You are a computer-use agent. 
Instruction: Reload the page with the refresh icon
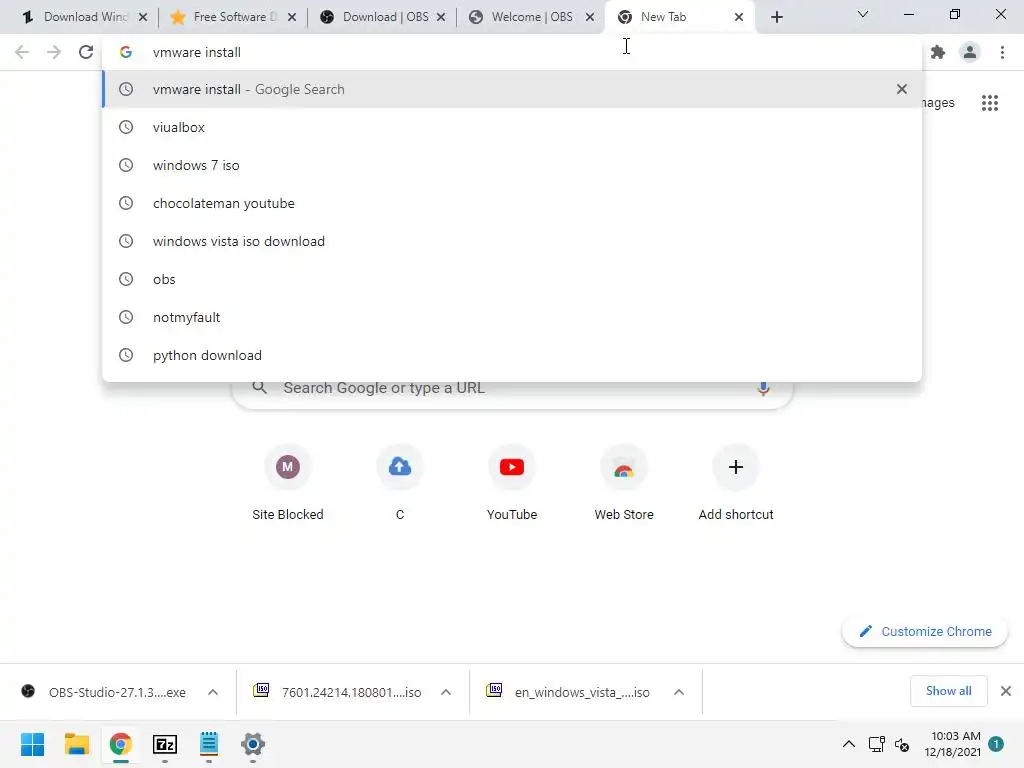point(86,52)
